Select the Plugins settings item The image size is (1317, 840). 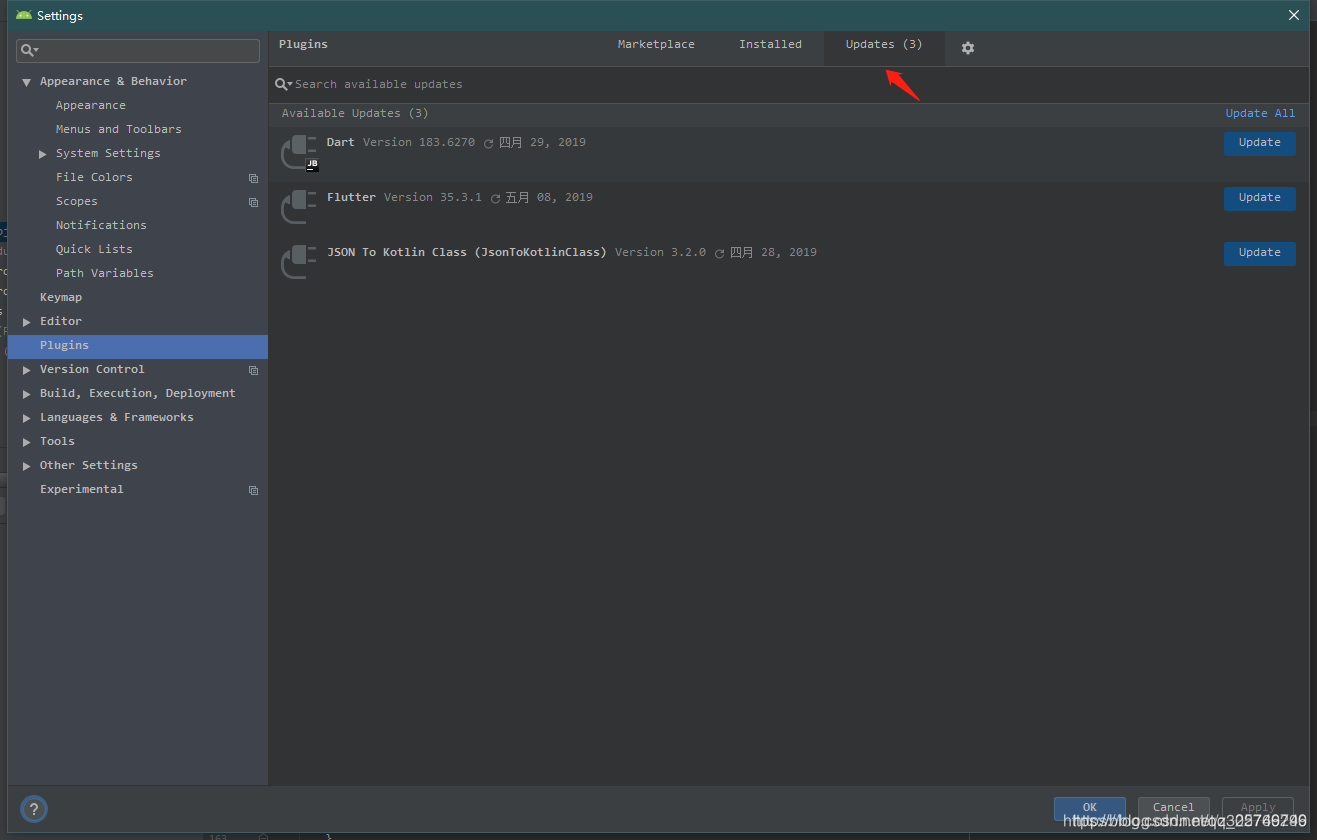pos(138,346)
